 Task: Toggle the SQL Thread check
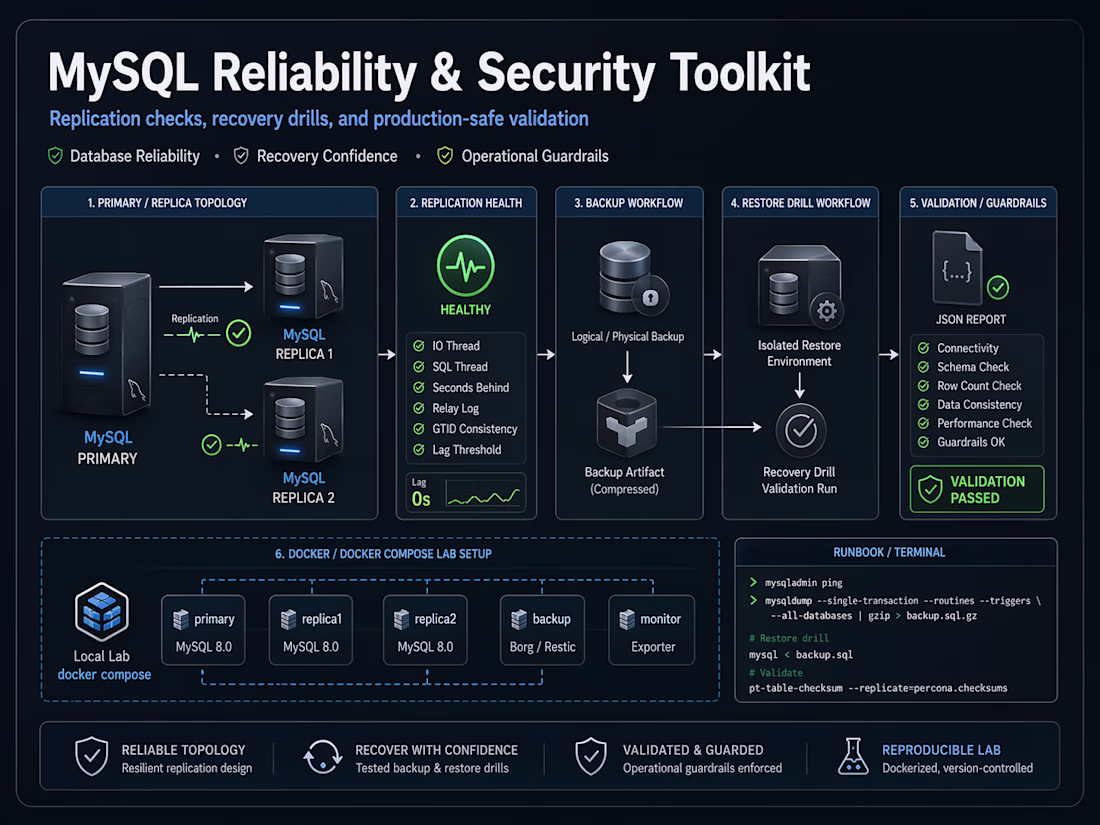click(419, 367)
